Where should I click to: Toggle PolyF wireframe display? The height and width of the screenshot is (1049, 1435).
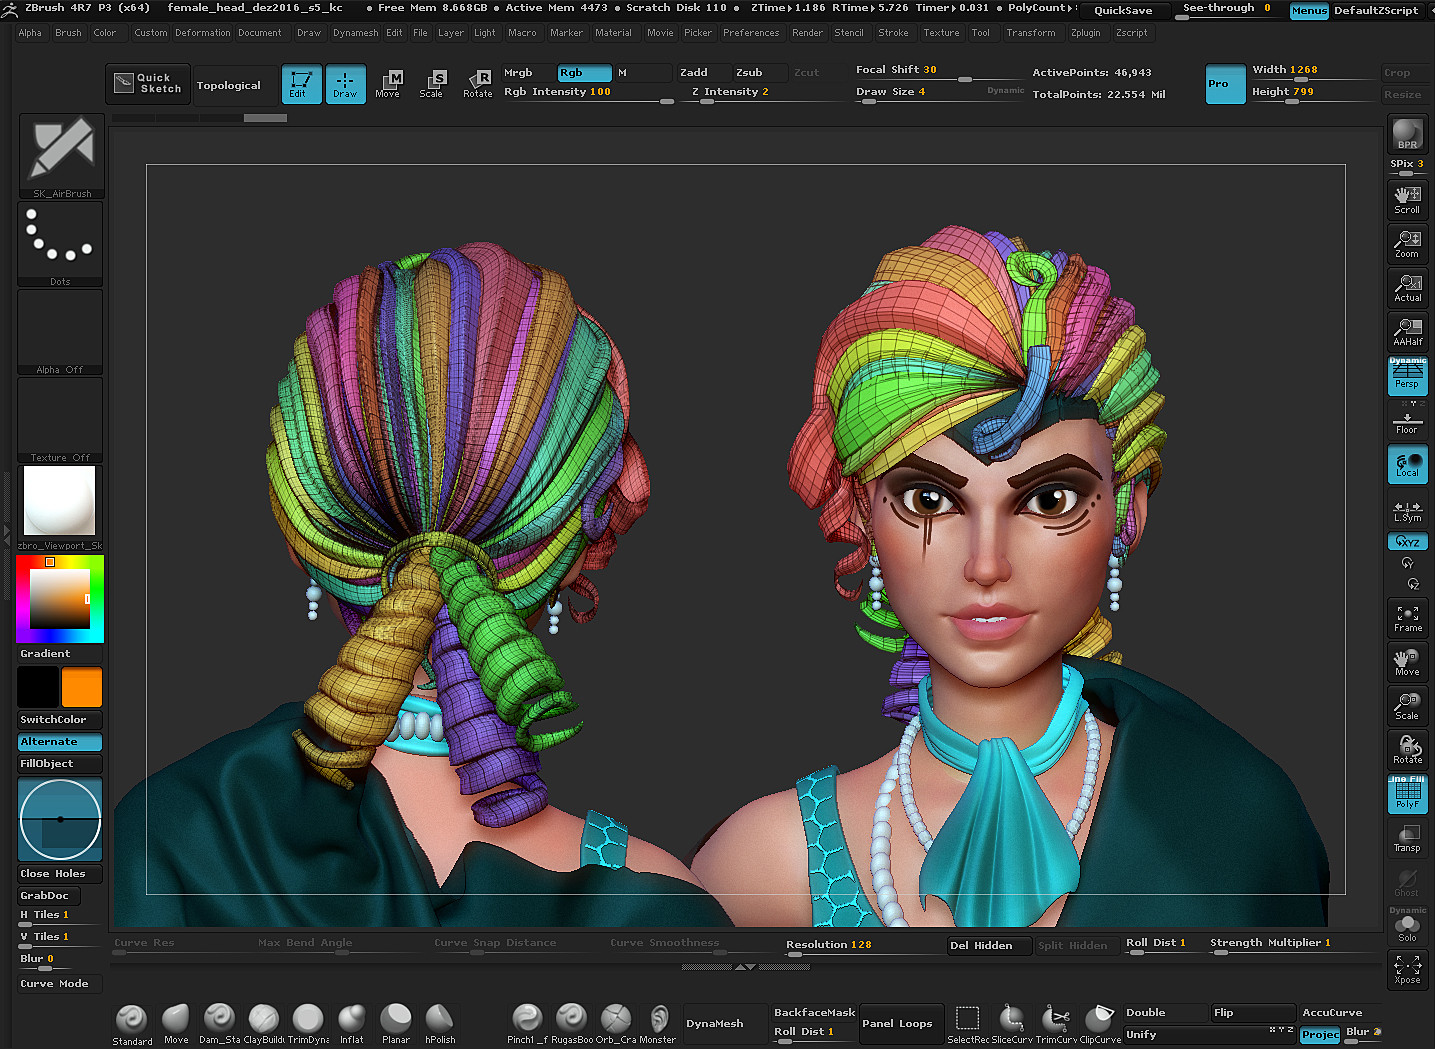tap(1407, 793)
